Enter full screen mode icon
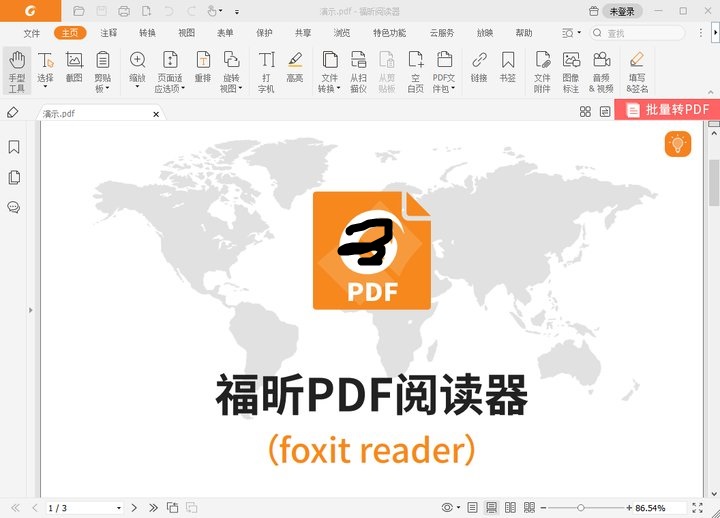Screen dimensions: 720x518 click(697, 507)
